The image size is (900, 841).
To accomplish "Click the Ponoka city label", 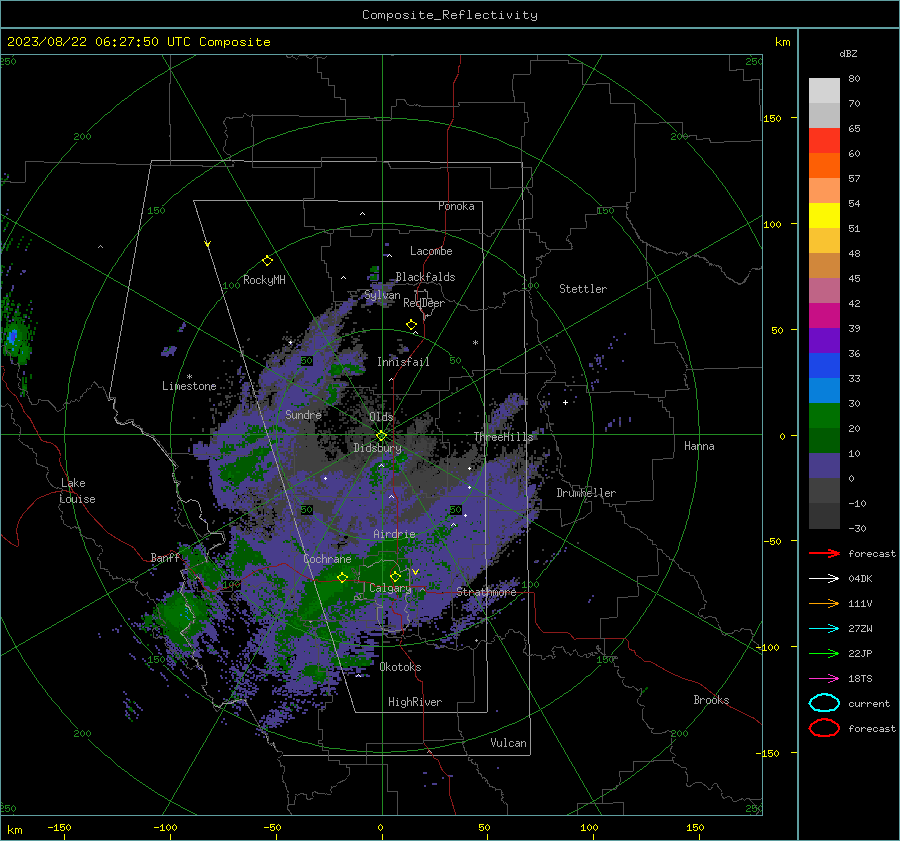I will click(456, 206).
